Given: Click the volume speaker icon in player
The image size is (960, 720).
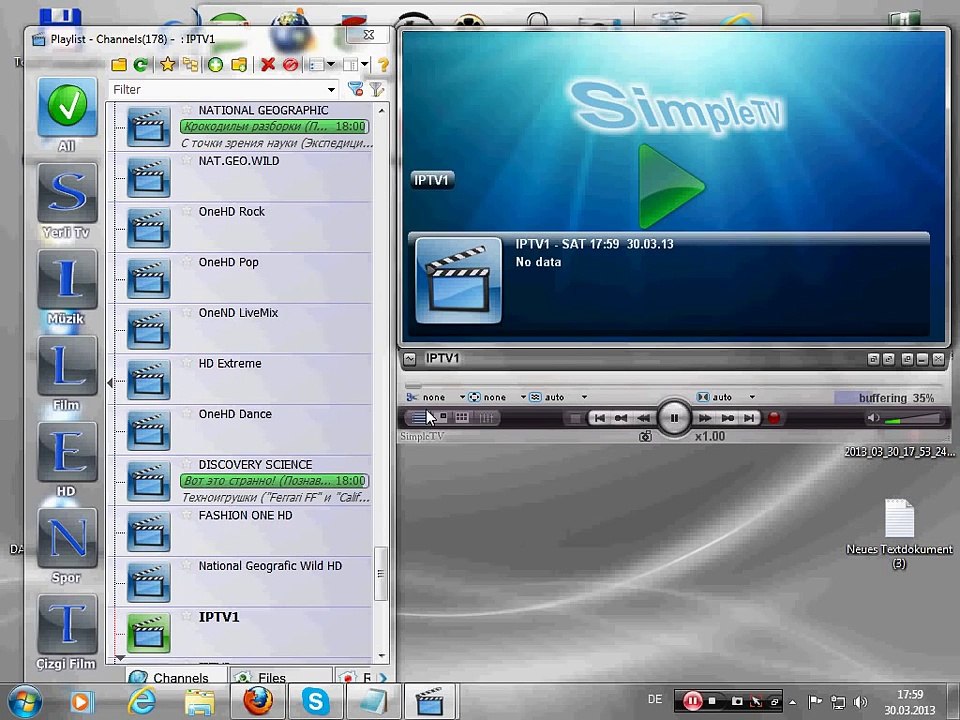Looking at the screenshot, I should (873, 418).
